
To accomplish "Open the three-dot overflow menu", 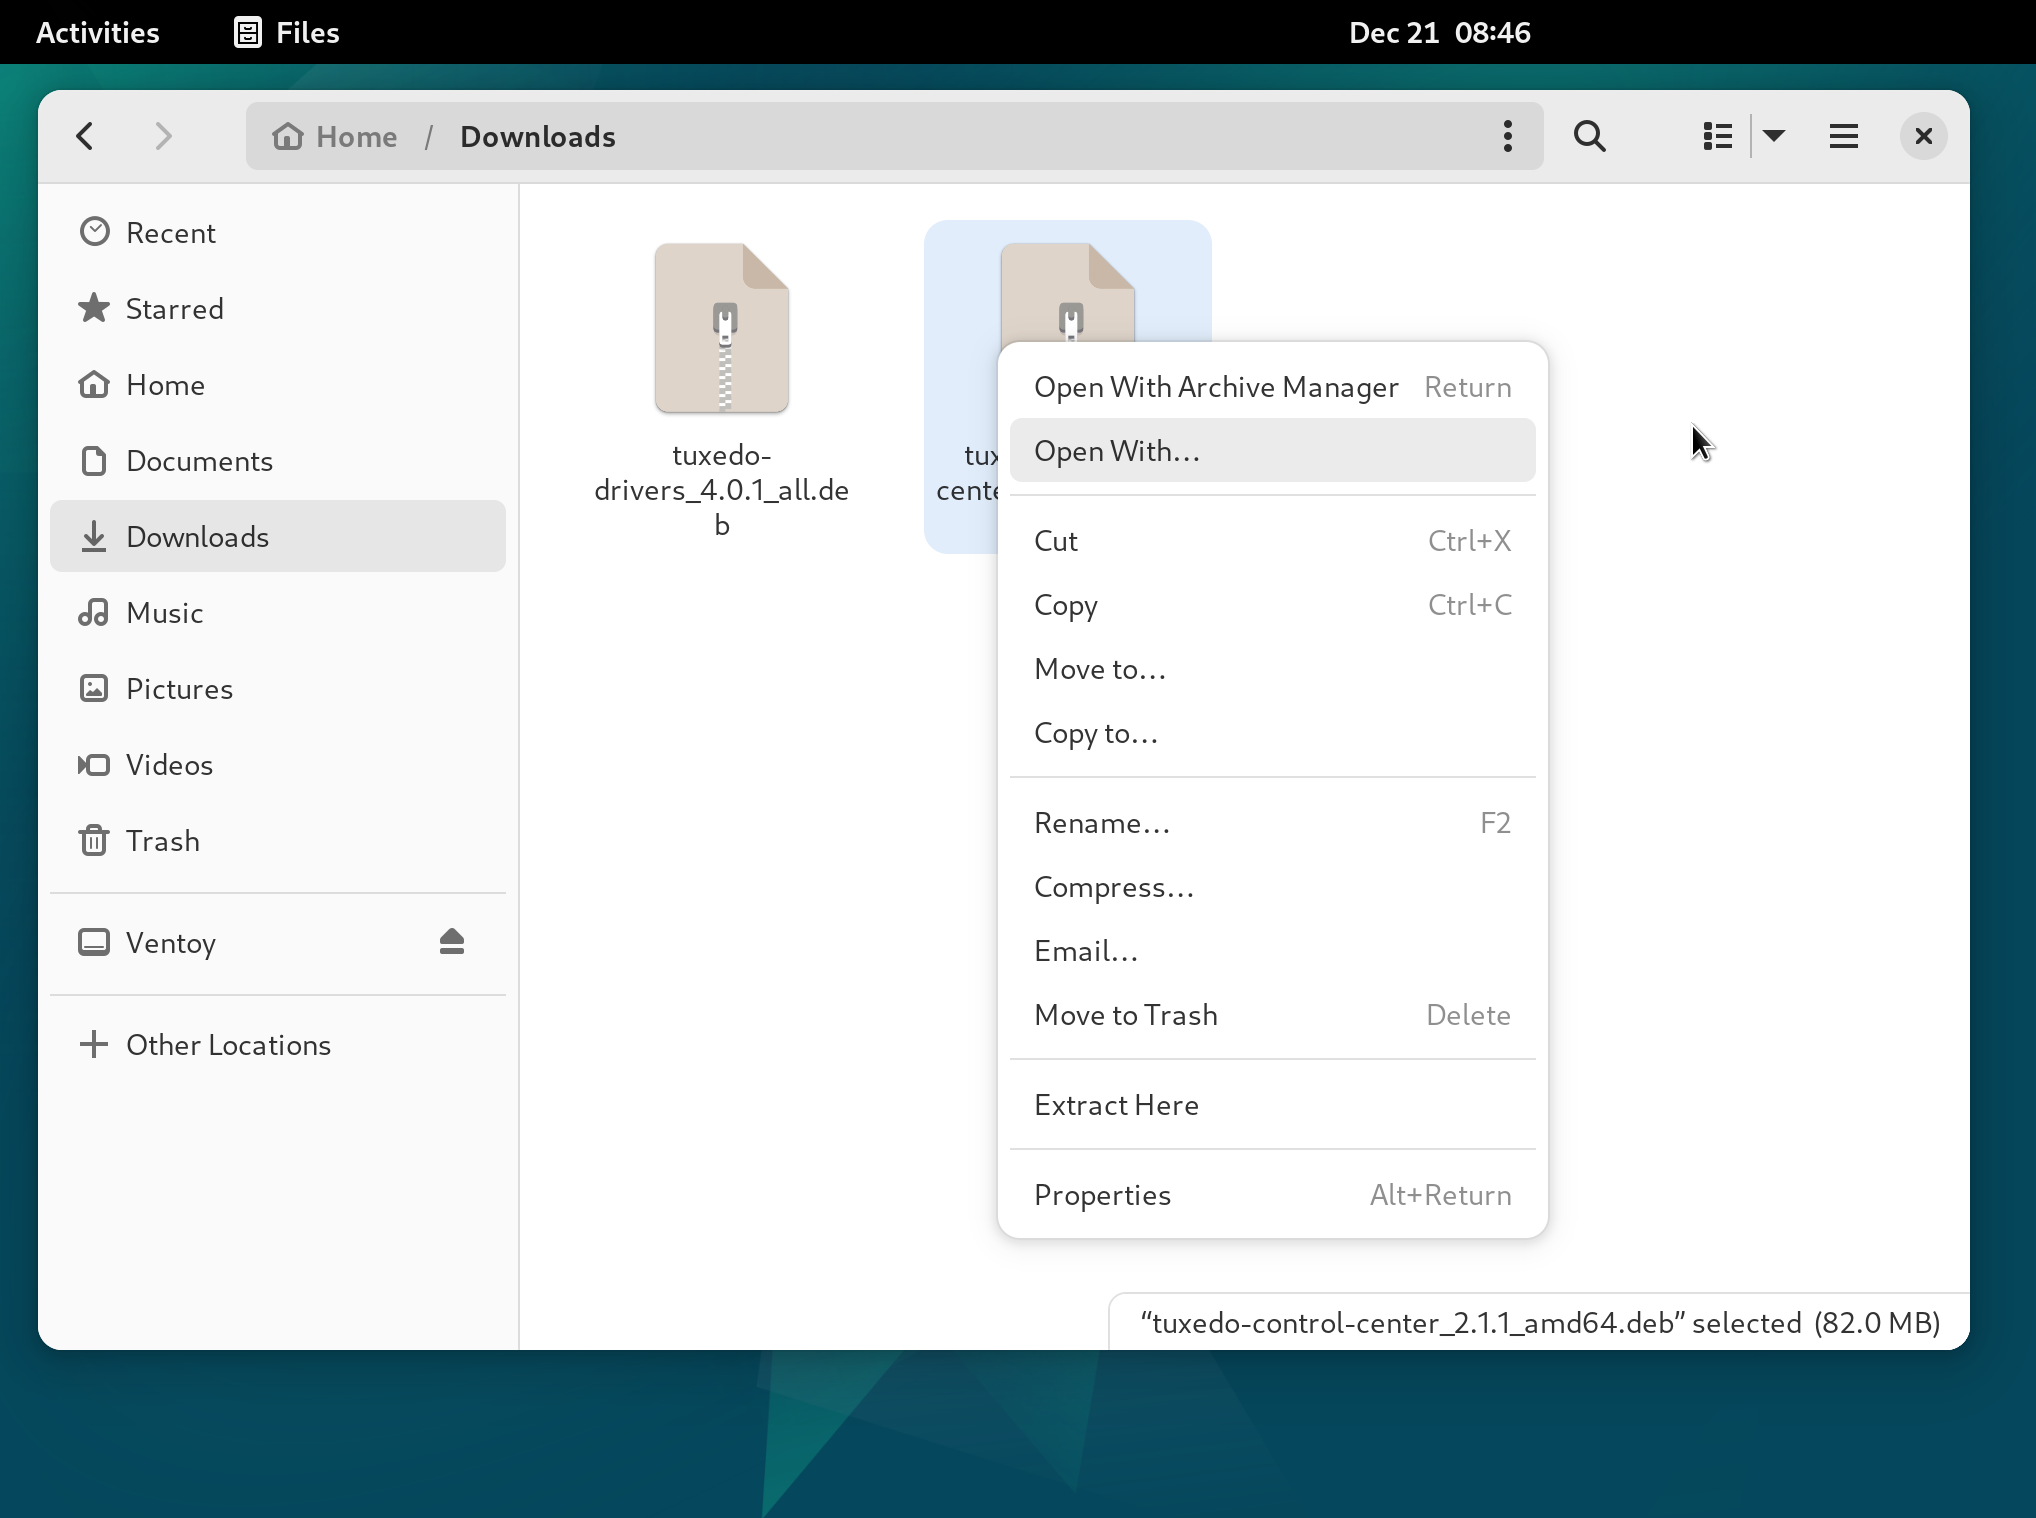I will (1507, 136).
